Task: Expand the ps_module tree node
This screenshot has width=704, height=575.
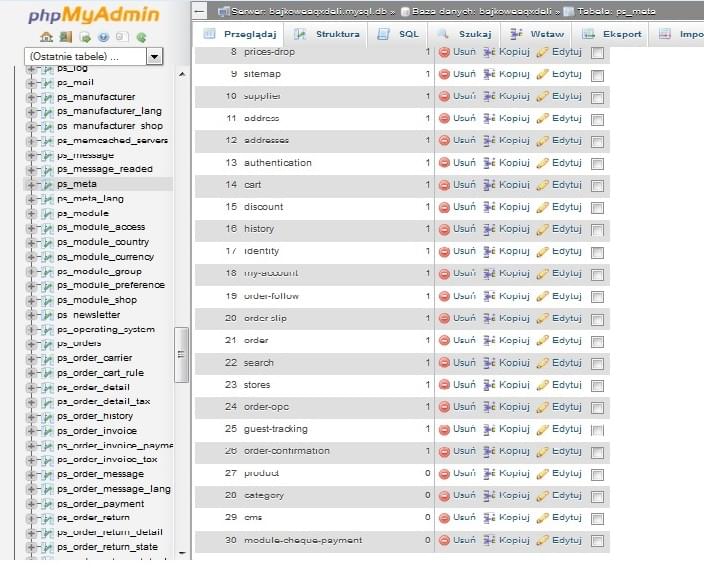Action: (32, 213)
